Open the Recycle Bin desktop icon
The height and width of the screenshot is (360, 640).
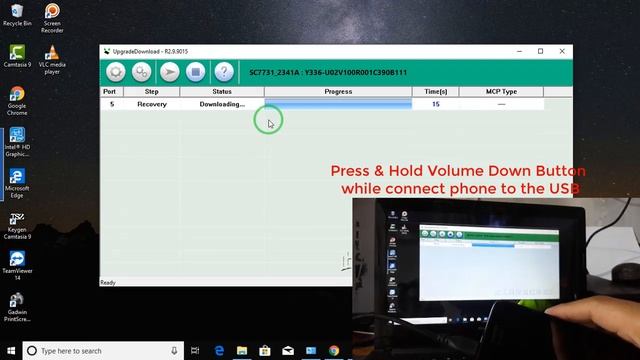coord(17,16)
